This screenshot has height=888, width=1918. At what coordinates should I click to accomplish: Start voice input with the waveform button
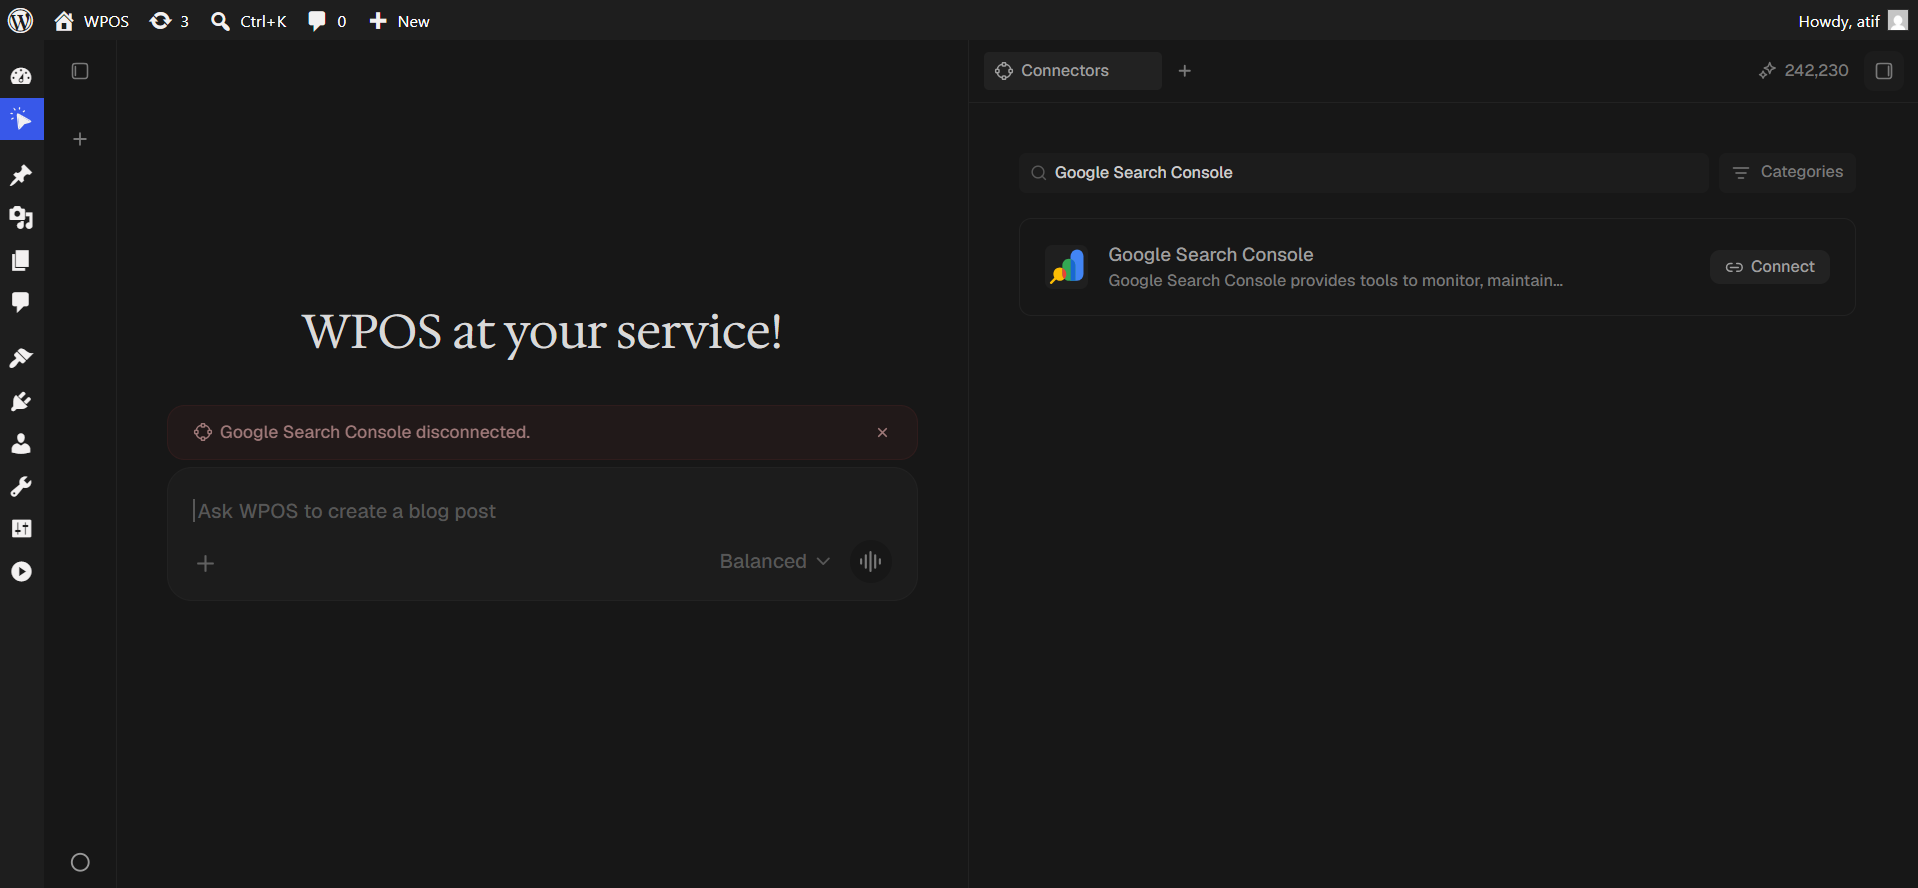871,561
